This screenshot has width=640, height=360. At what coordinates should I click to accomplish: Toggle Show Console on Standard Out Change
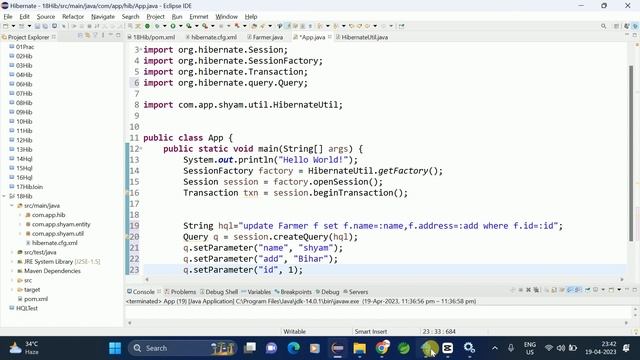point(570,290)
